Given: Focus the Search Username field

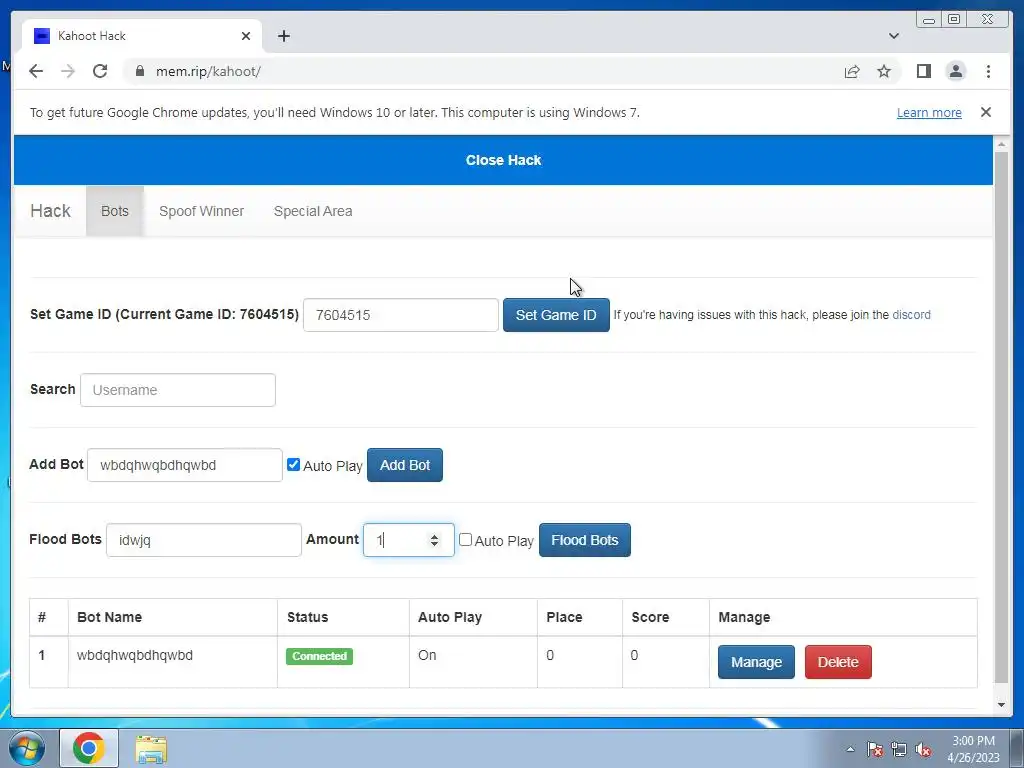Looking at the screenshot, I should point(178,390).
